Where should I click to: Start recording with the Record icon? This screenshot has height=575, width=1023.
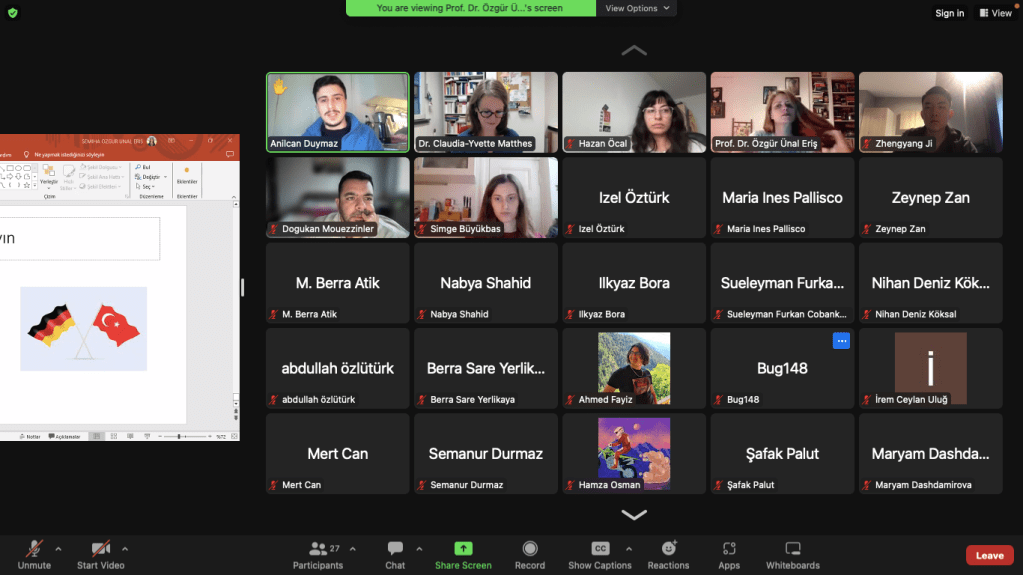pos(530,549)
